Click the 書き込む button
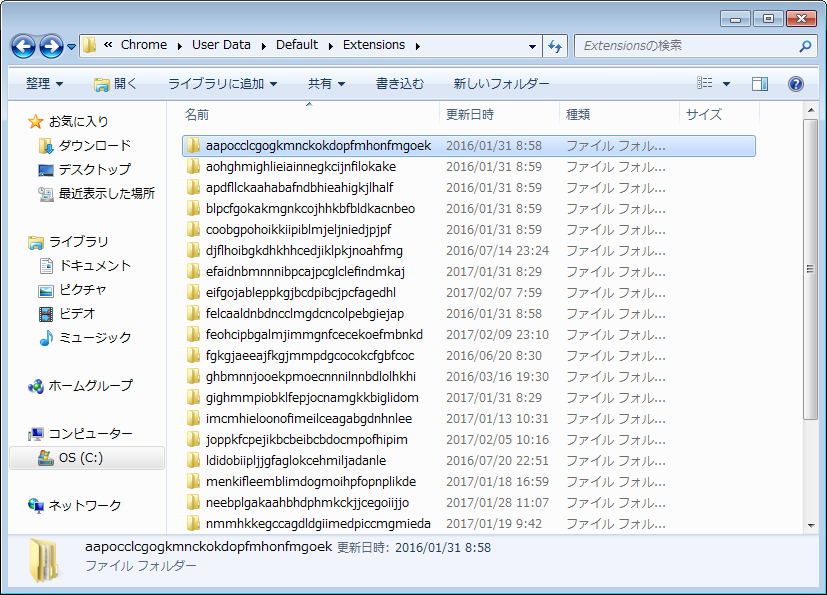The image size is (827, 595). pos(399,83)
